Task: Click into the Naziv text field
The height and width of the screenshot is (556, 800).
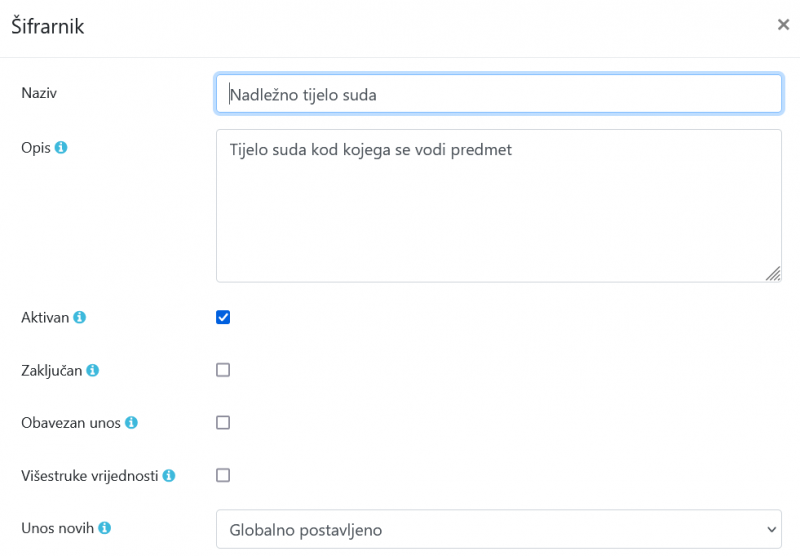Action: pyautogui.click(x=498, y=94)
